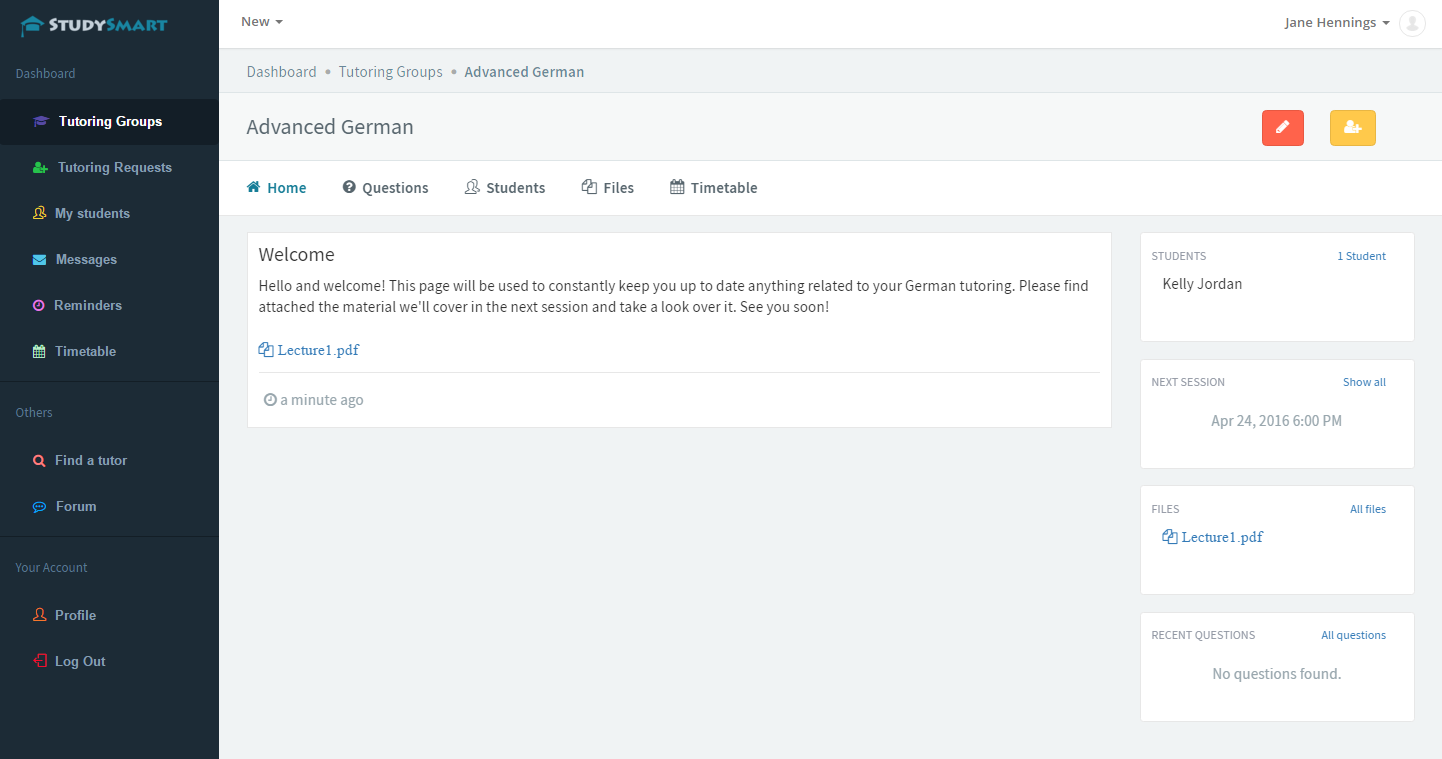This screenshot has height=759, width=1442.
Task: Click Find a tutor
Action: click(x=92, y=460)
